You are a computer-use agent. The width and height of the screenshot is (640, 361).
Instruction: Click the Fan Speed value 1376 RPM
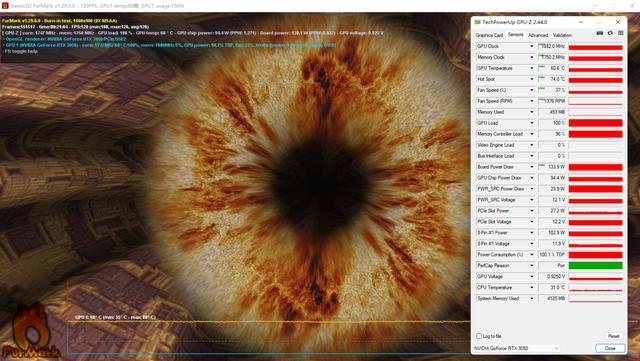[x=555, y=101]
